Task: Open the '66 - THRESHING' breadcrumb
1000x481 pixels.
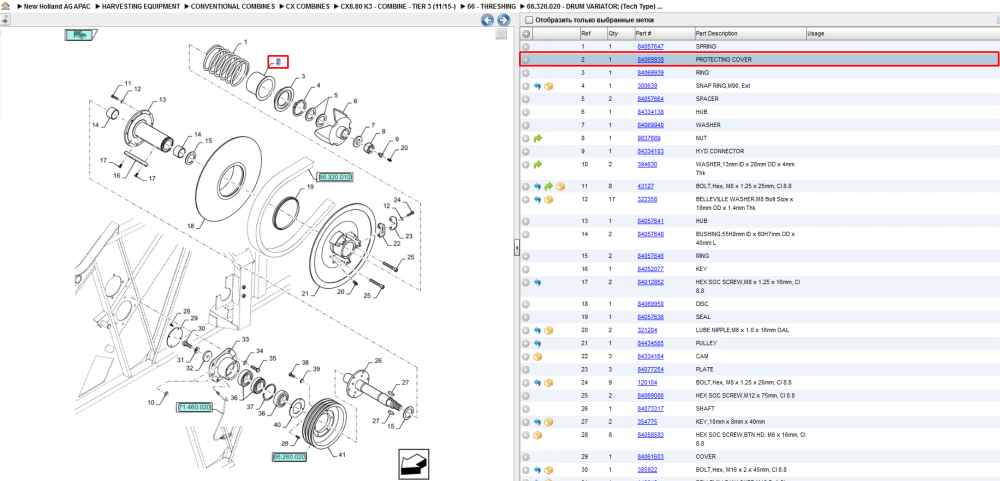Action: [491, 6]
